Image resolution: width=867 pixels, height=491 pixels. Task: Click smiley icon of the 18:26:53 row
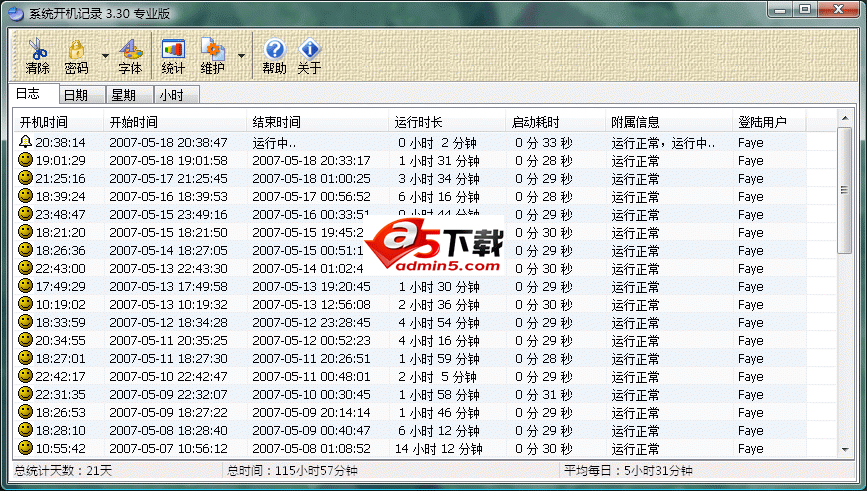[25, 412]
